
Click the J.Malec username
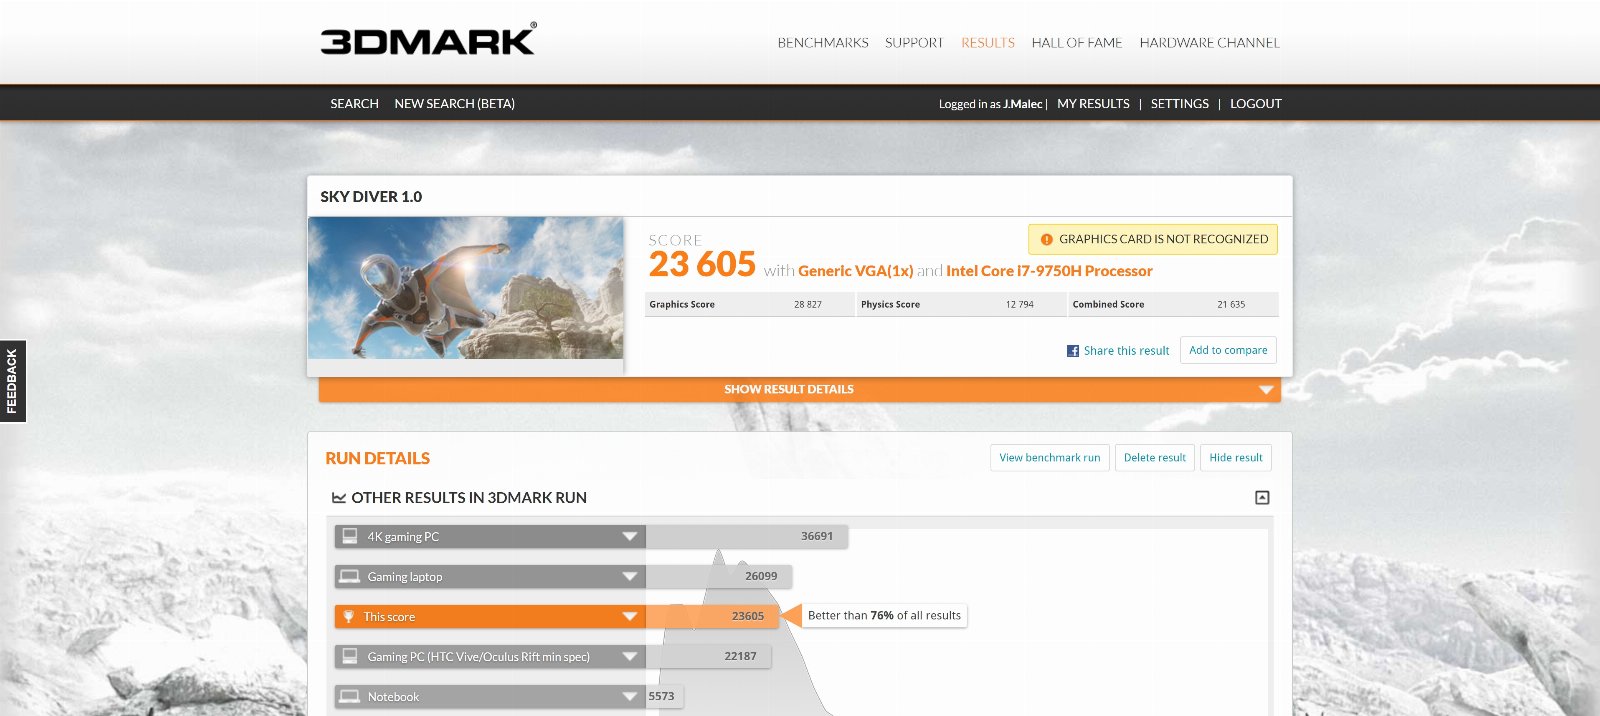click(x=1023, y=104)
